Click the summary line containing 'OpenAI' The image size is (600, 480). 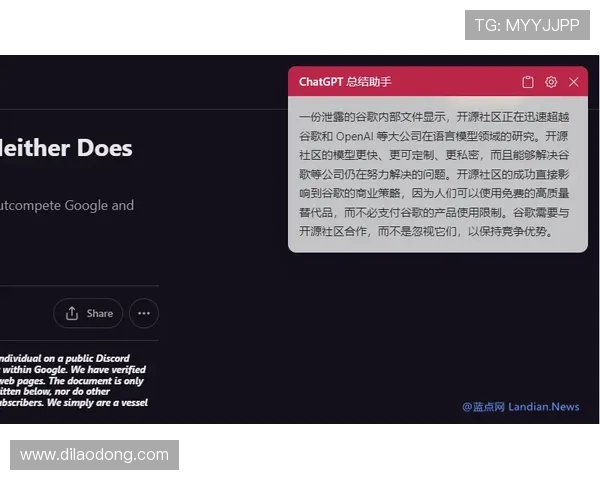pyautogui.click(x=434, y=136)
